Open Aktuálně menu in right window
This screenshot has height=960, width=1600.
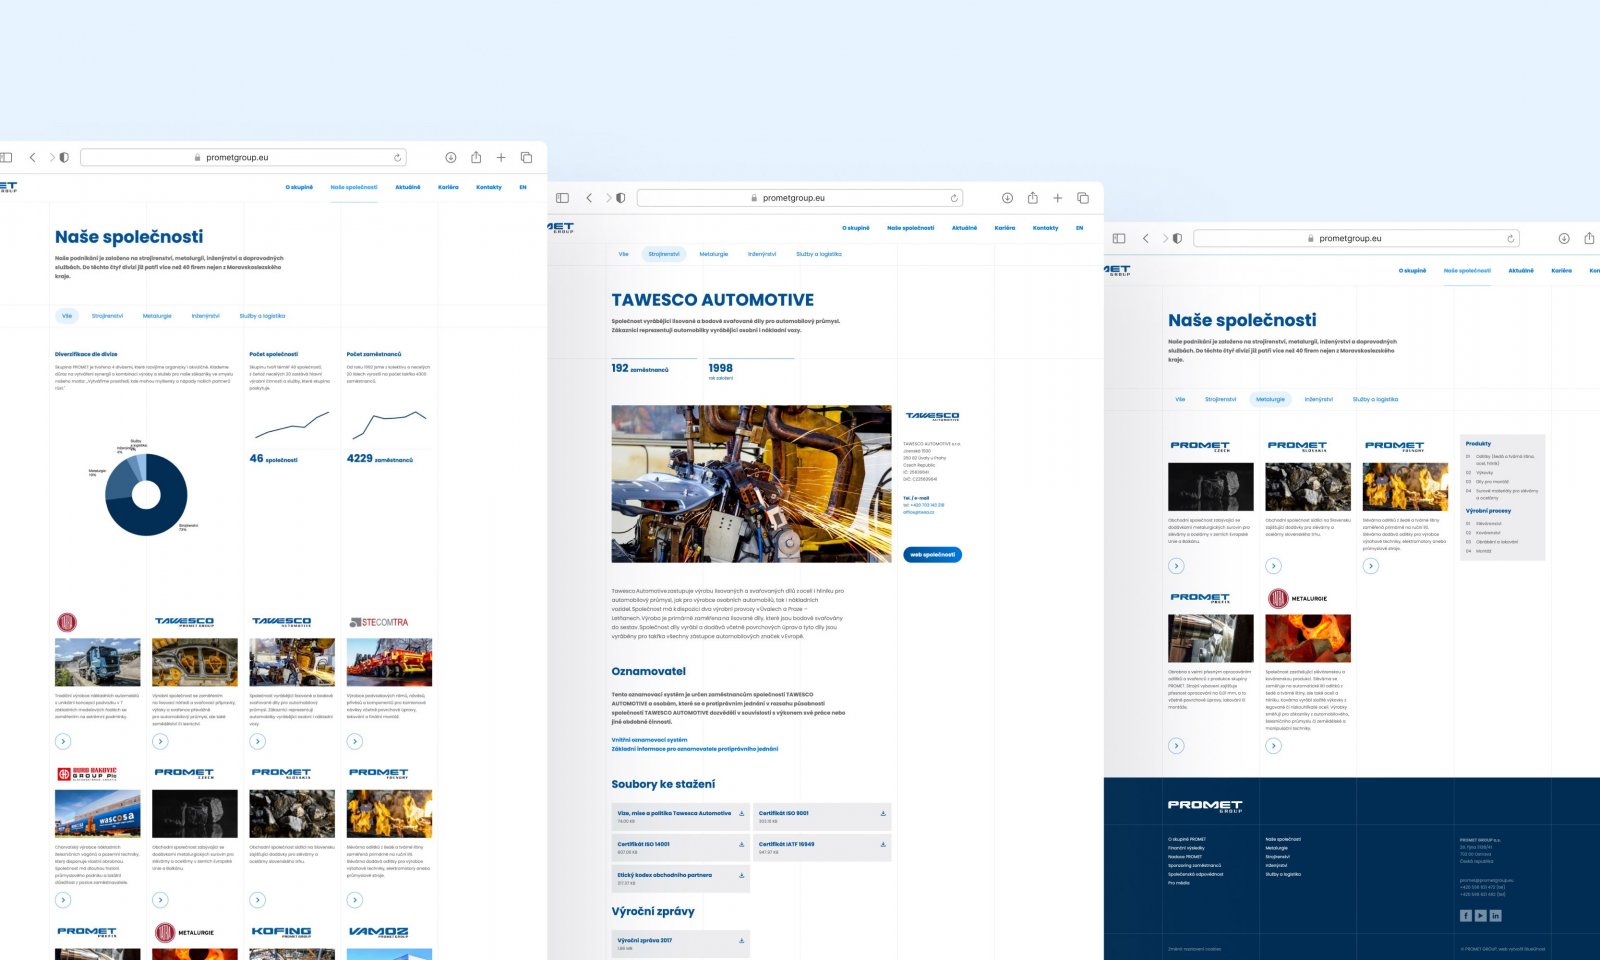click(x=1521, y=270)
